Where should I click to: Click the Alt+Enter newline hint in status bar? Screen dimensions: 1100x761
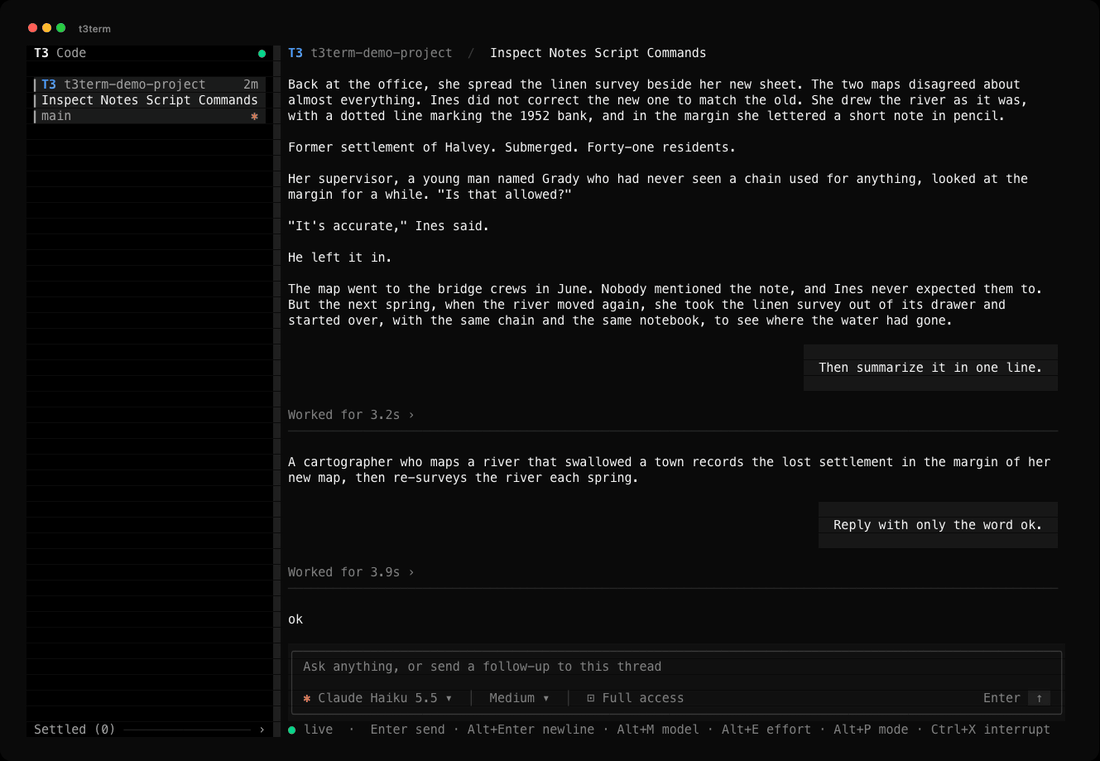(x=530, y=729)
